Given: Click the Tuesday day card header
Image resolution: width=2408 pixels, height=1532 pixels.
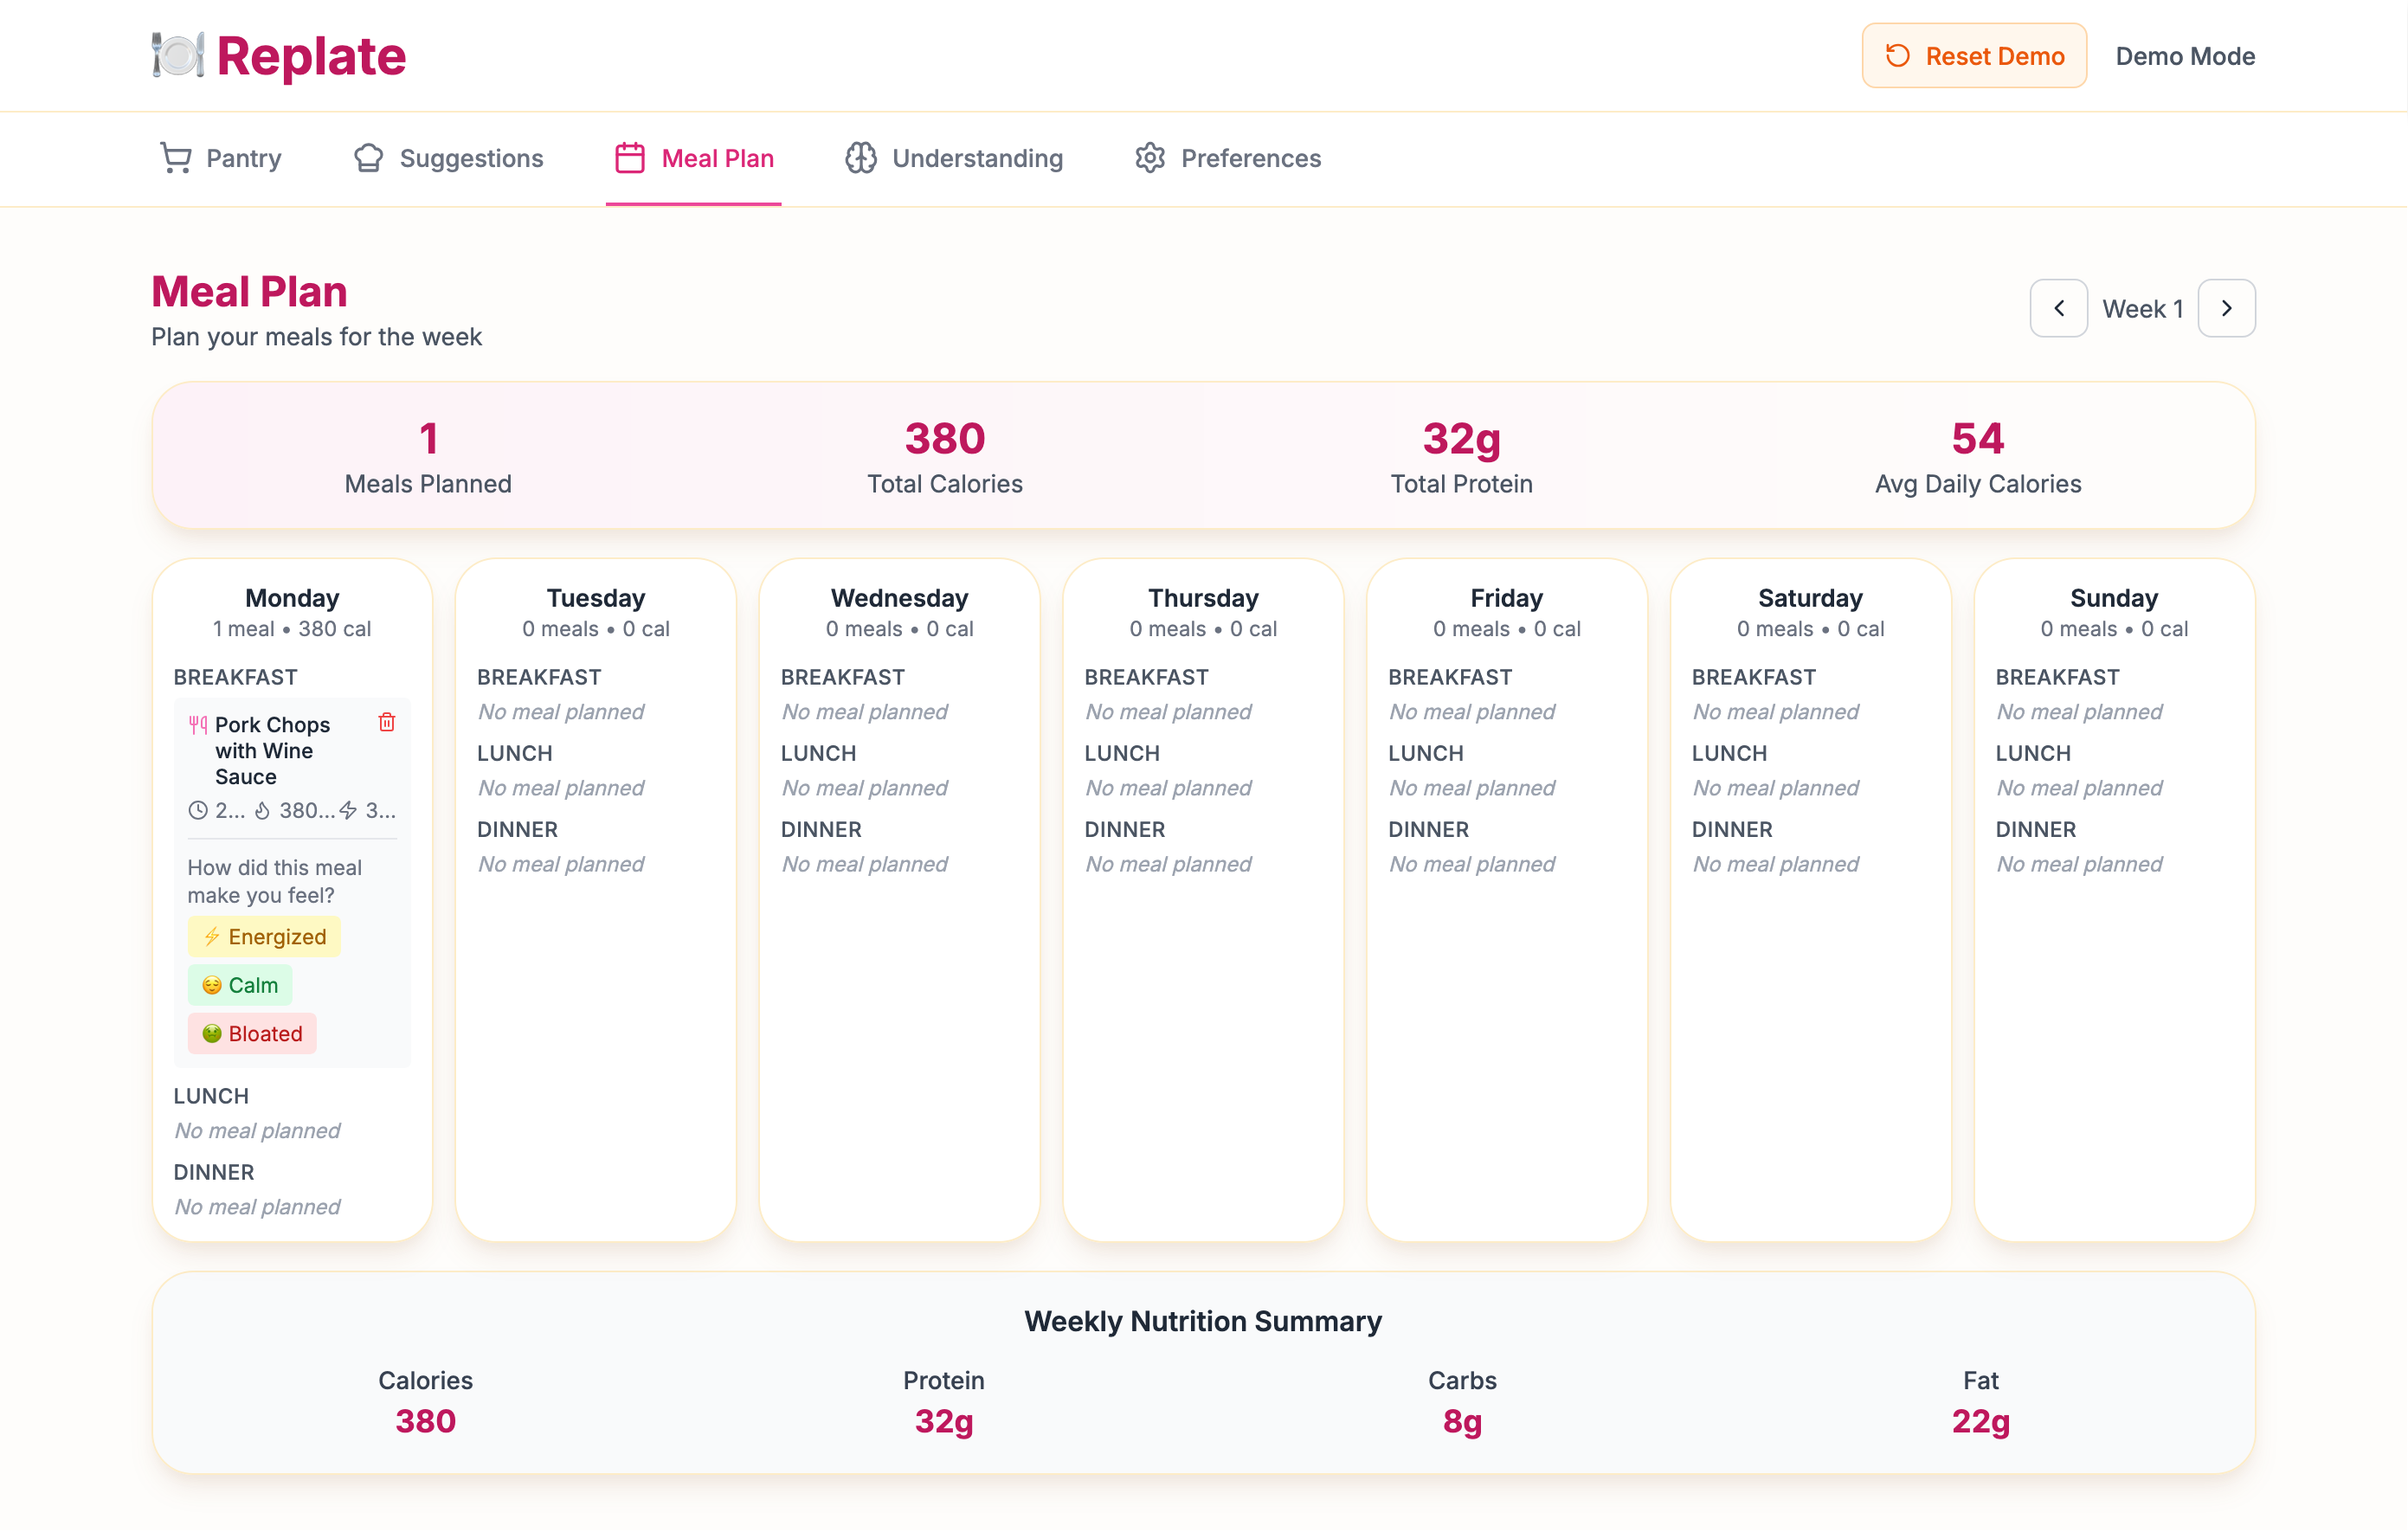Looking at the screenshot, I should pyautogui.click(x=595, y=598).
